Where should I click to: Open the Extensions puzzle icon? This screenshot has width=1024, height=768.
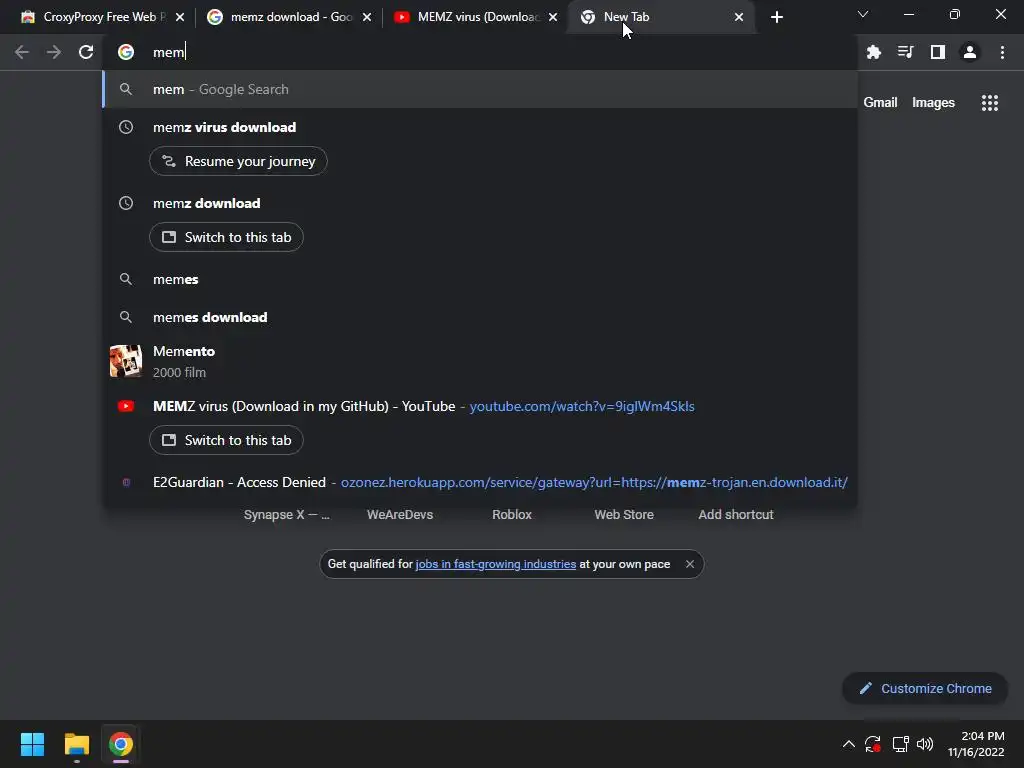pyautogui.click(x=873, y=52)
